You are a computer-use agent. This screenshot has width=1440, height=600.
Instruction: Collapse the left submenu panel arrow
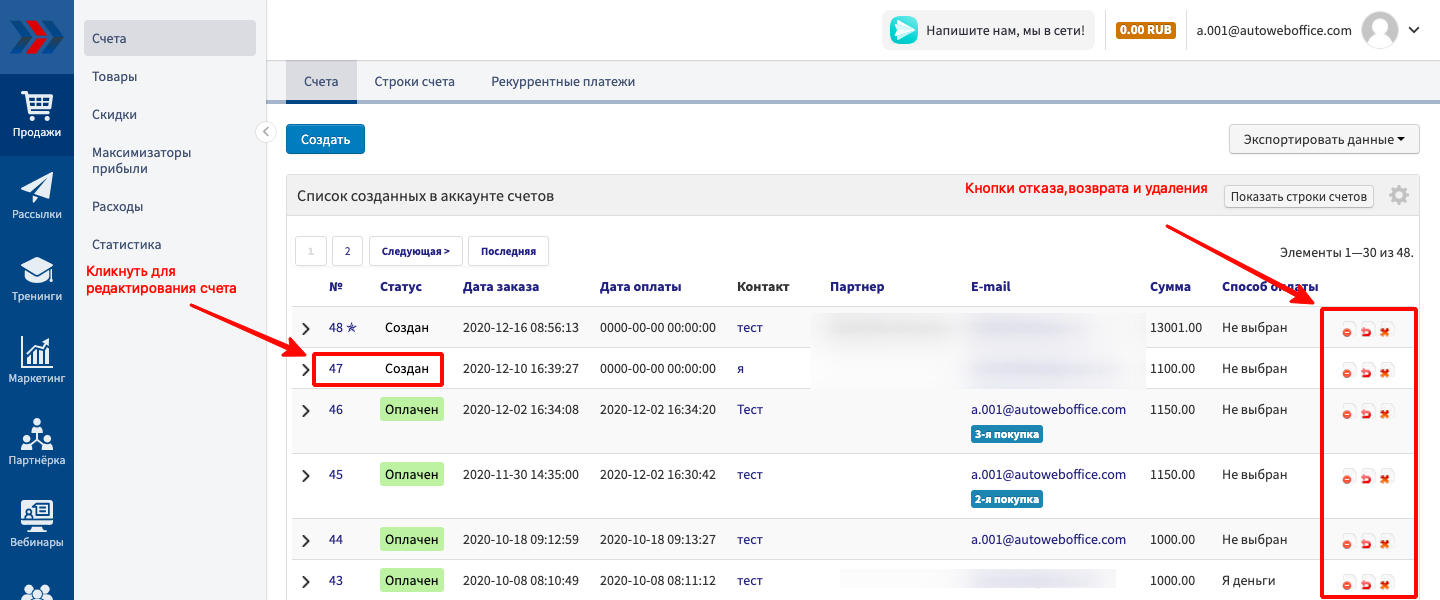265,131
